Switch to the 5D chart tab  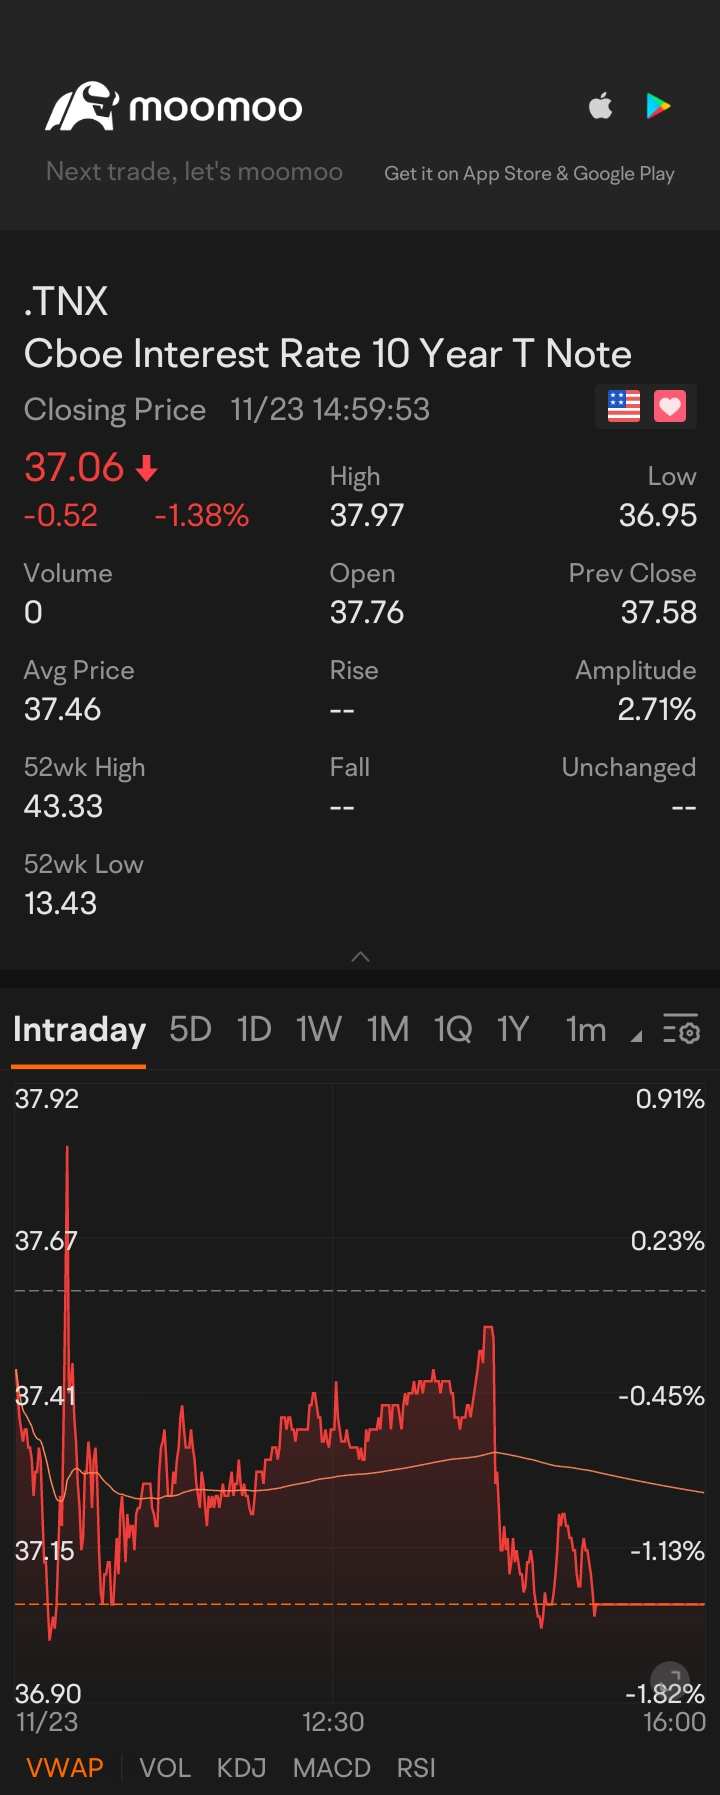click(x=190, y=1029)
